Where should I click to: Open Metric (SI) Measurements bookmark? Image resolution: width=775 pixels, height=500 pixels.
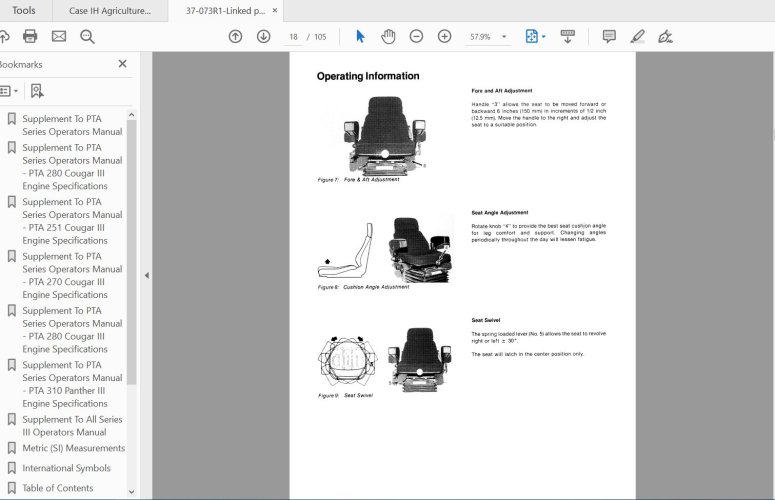(x=74, y=448)
